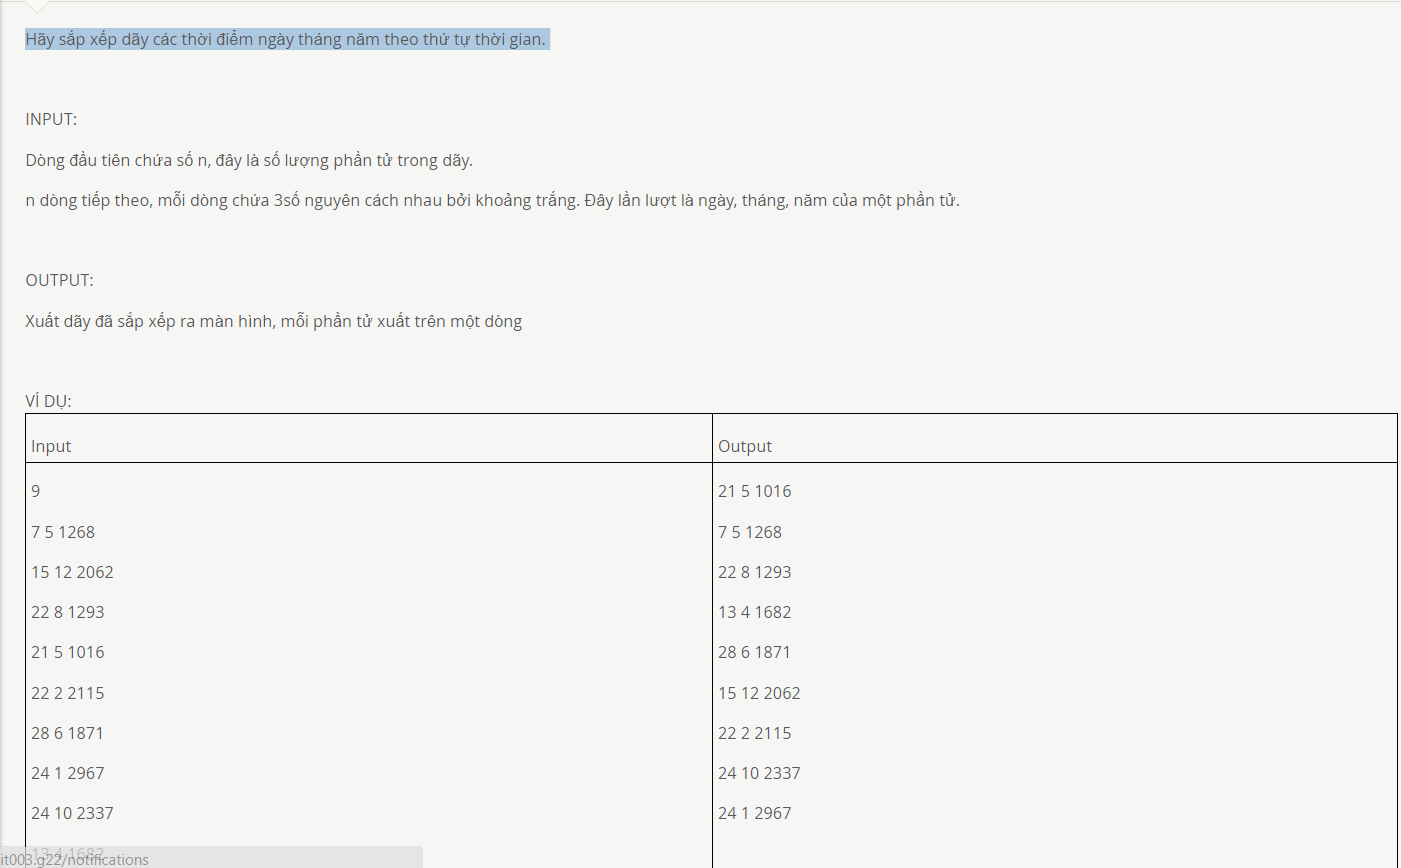1401x868 pixels.
Task: Click the line starting "Dòng đầu tiên chứa"
Action: point(249,160)
